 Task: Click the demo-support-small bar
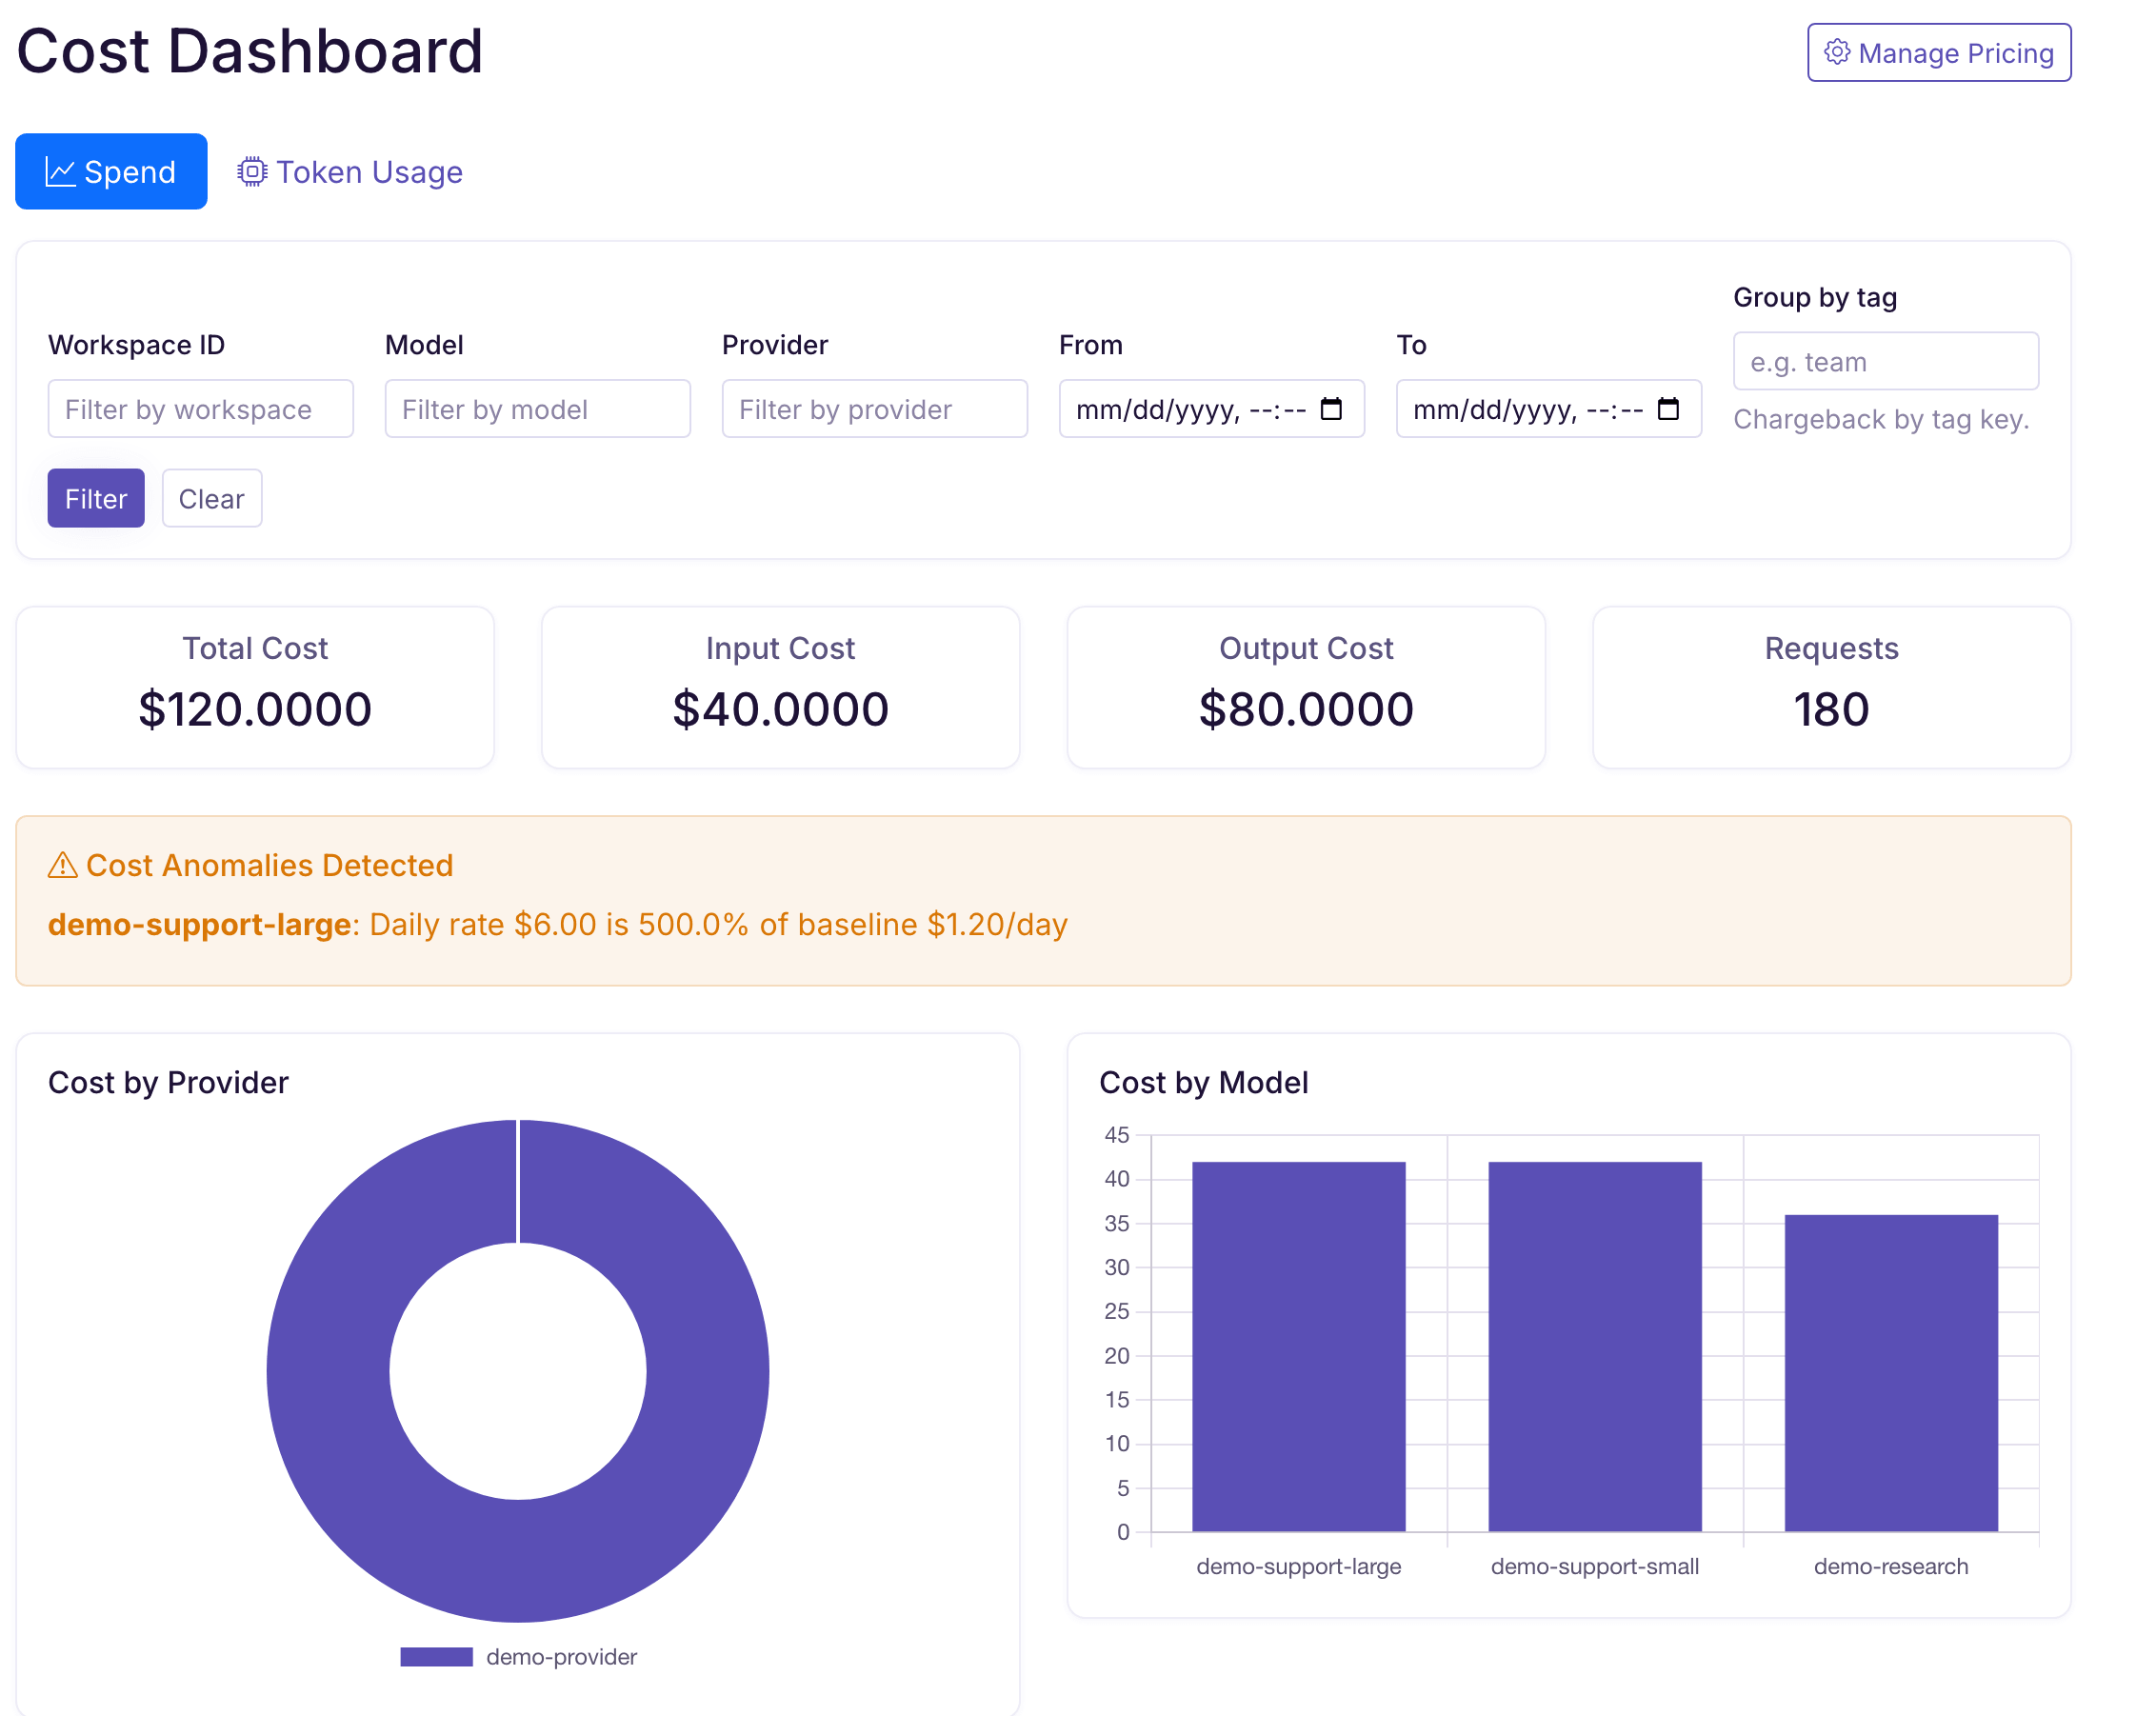1595,1346
